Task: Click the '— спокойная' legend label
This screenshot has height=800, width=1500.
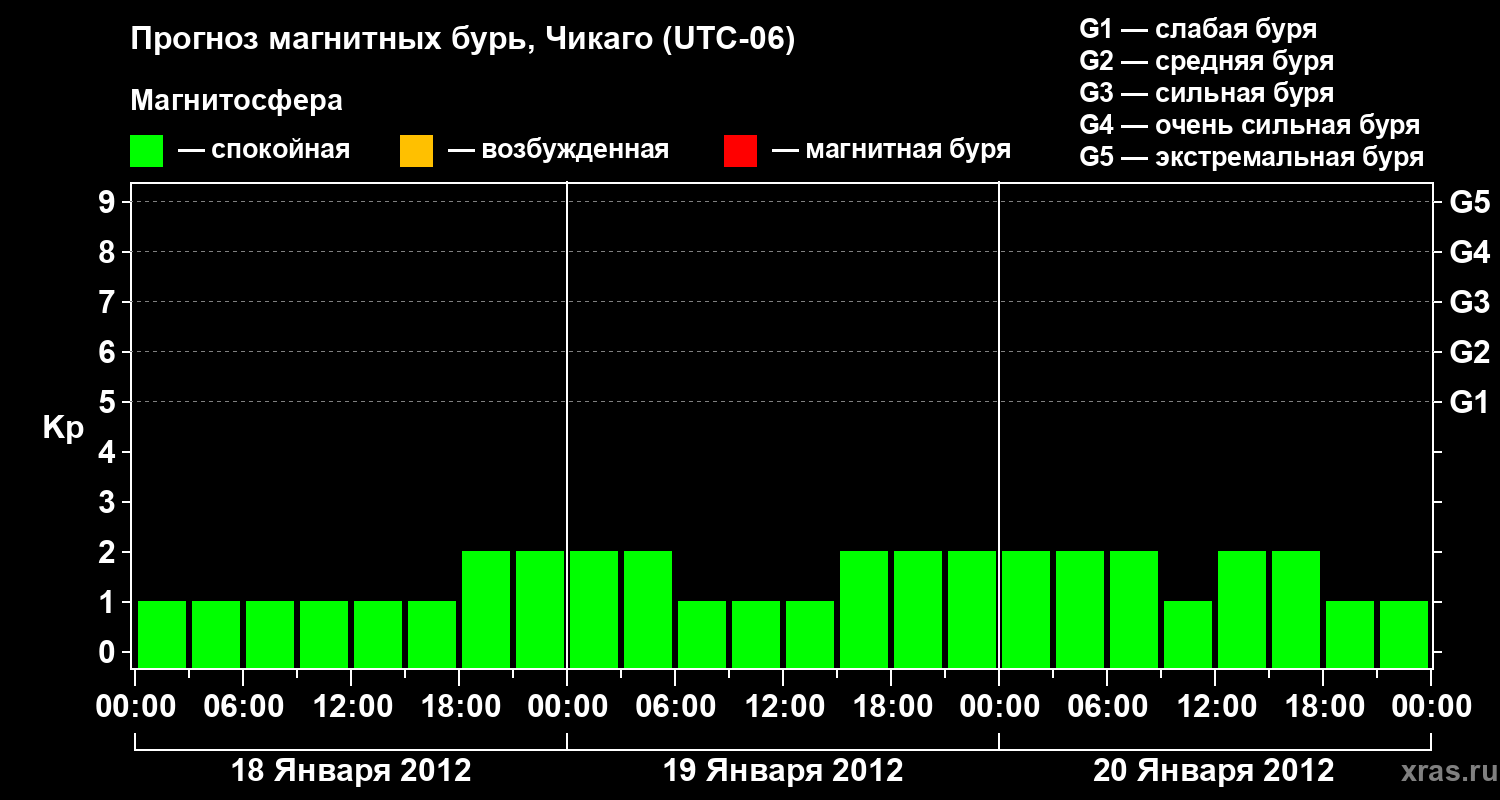Action: pos(264,150)
